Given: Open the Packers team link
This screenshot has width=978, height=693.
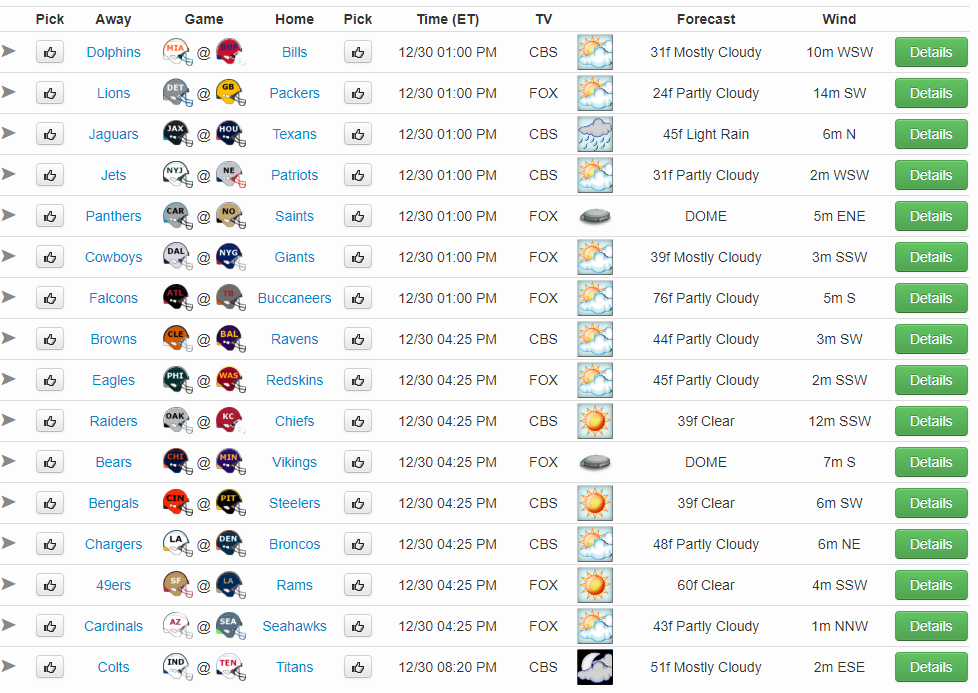Looking at the screenshot, I should pyautogui.click(x=294, y=94).
